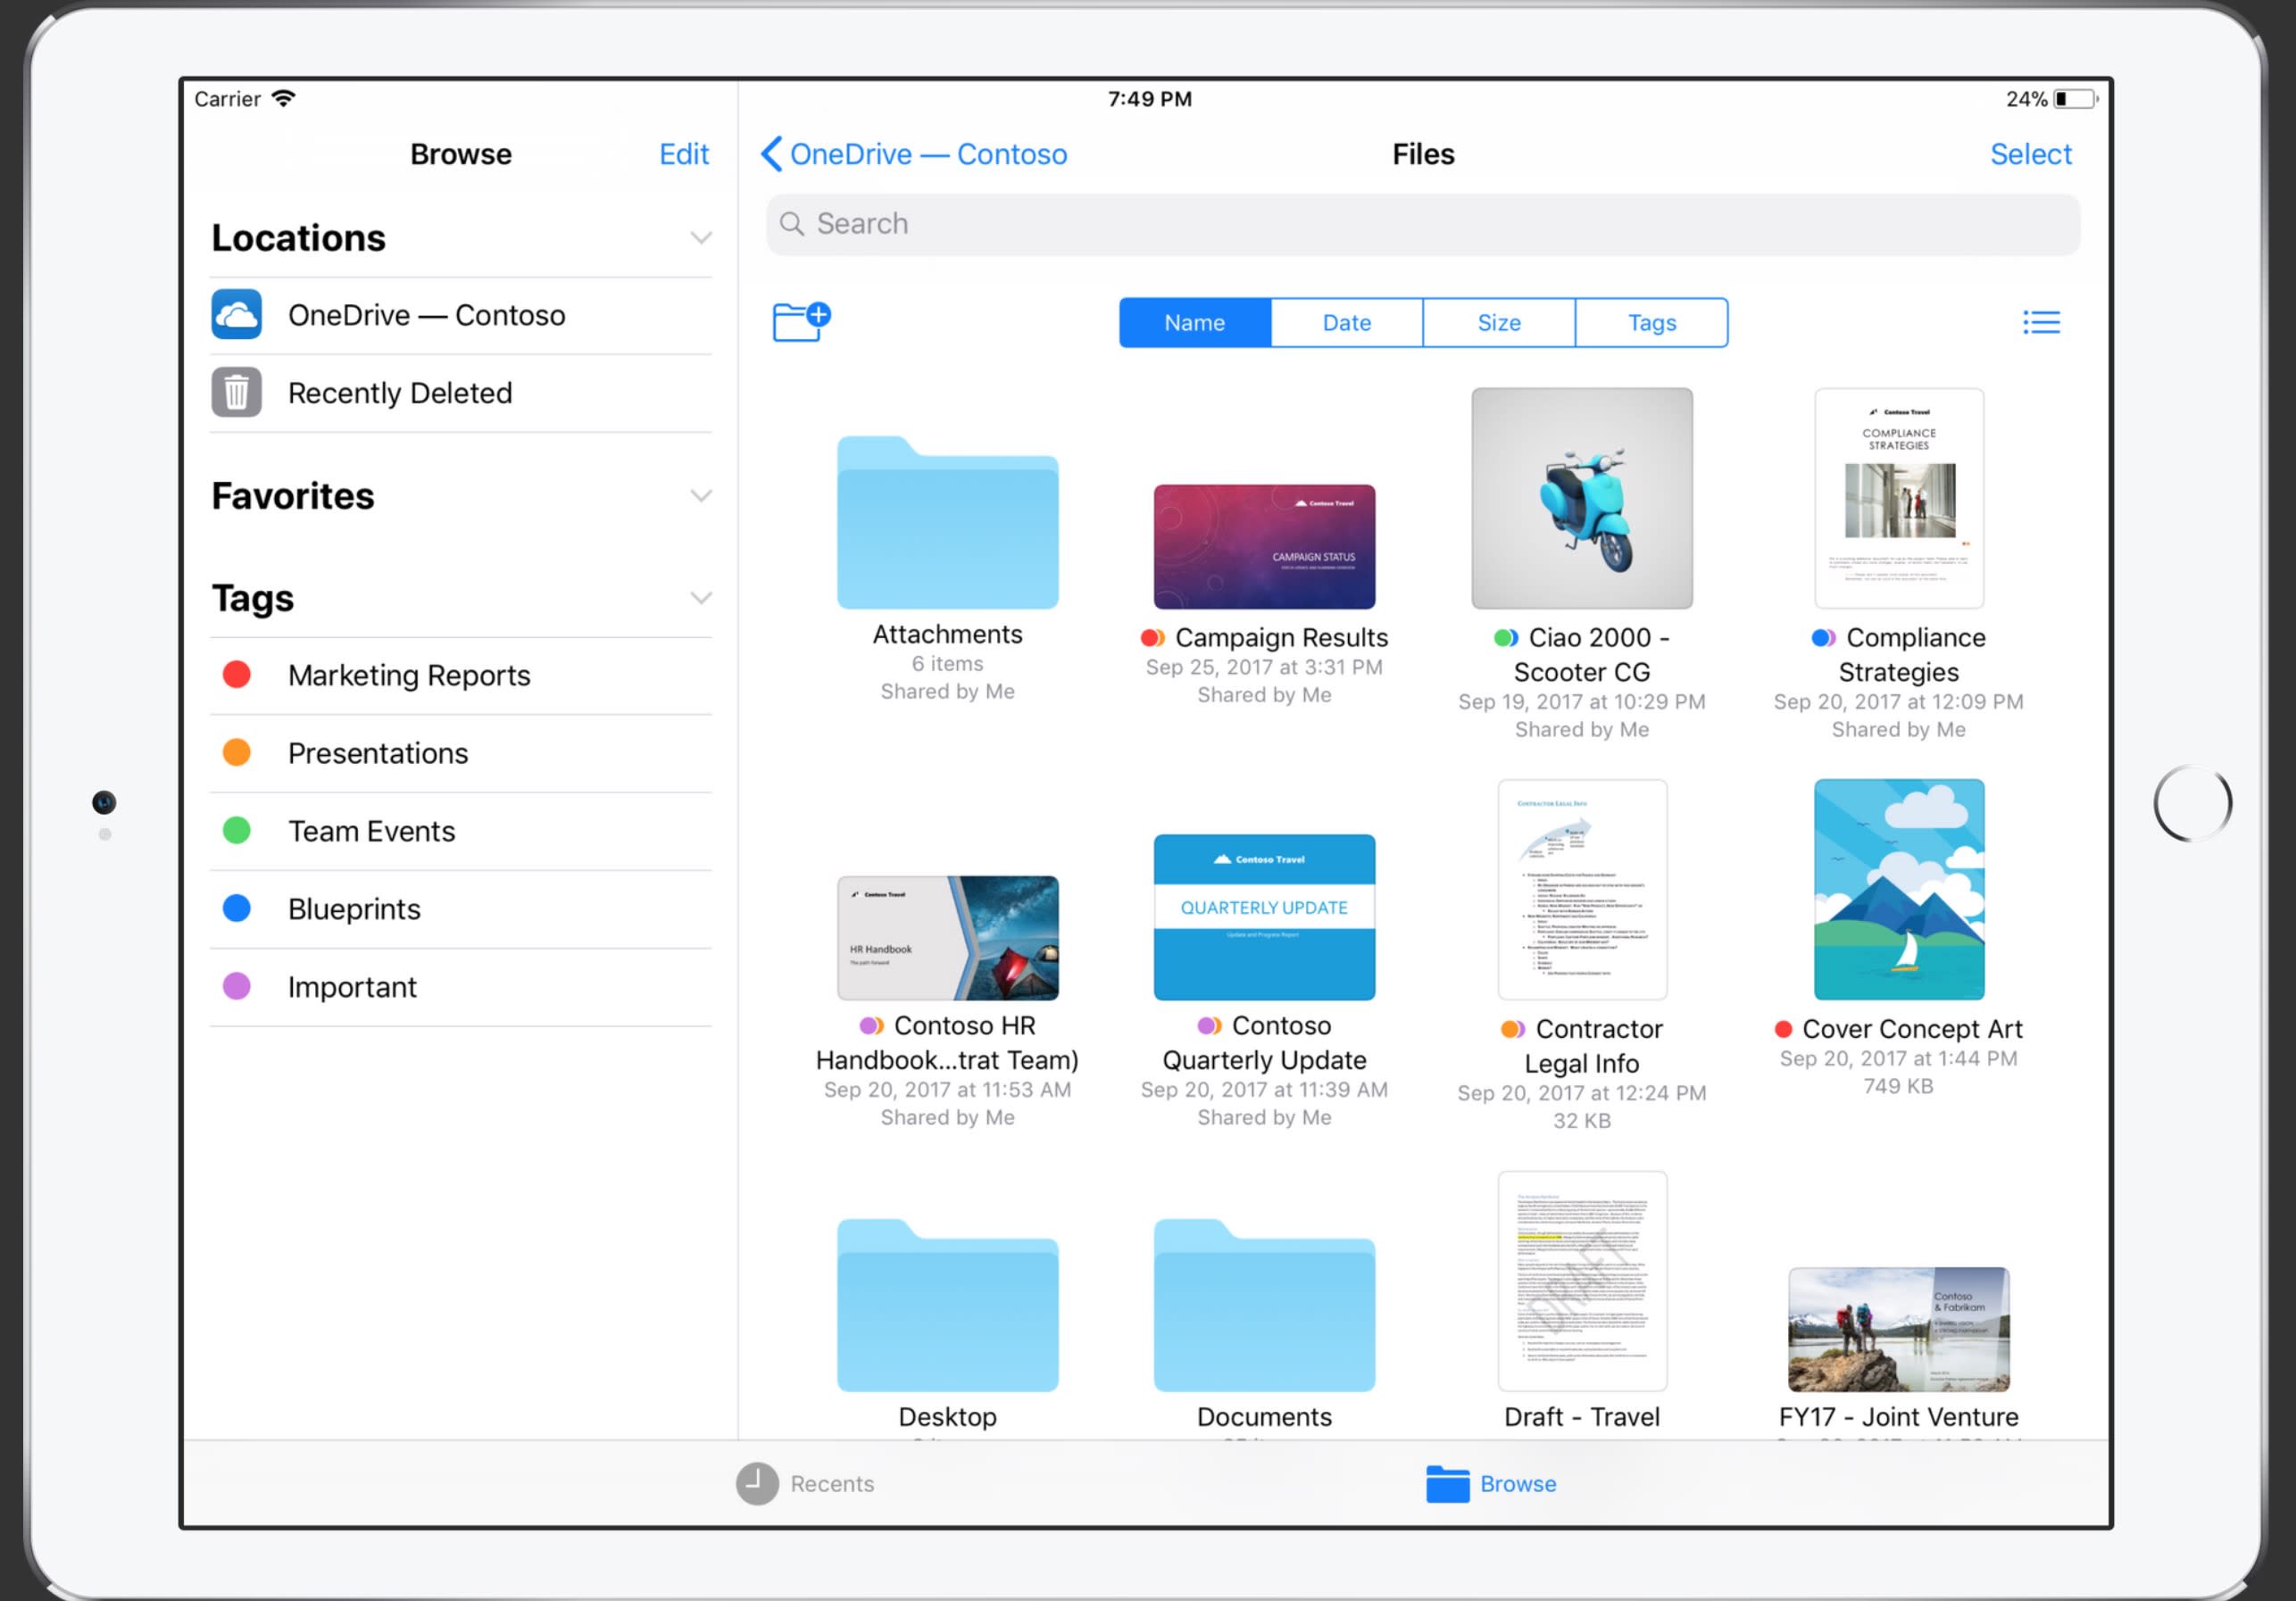Click the new folder creation icon
Screen dimensions: 2296x1601
[x=801, y=319]
